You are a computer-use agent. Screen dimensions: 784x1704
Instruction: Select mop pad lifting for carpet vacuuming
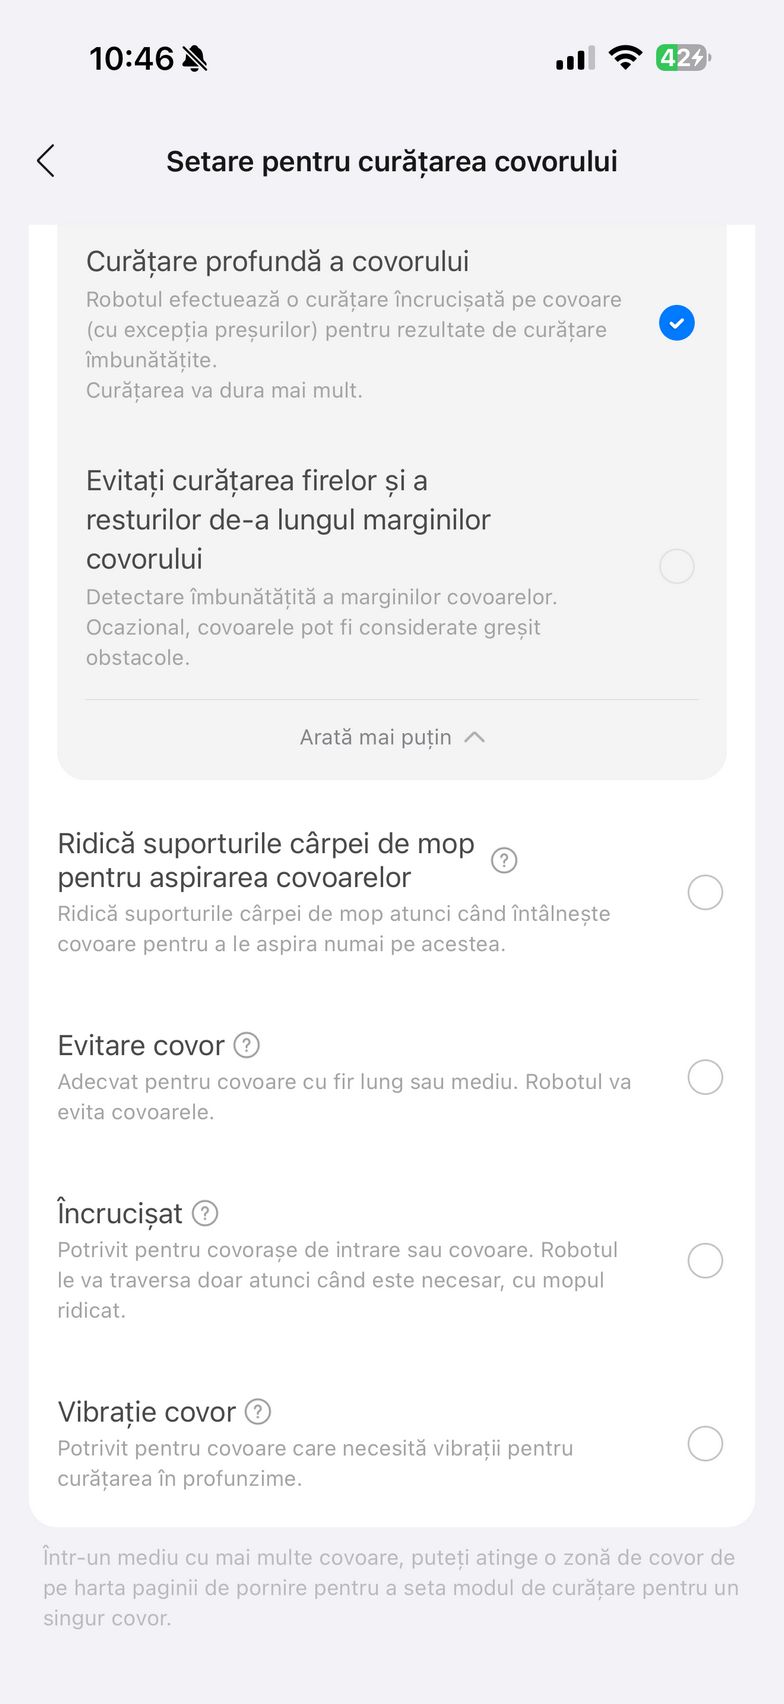705,892
